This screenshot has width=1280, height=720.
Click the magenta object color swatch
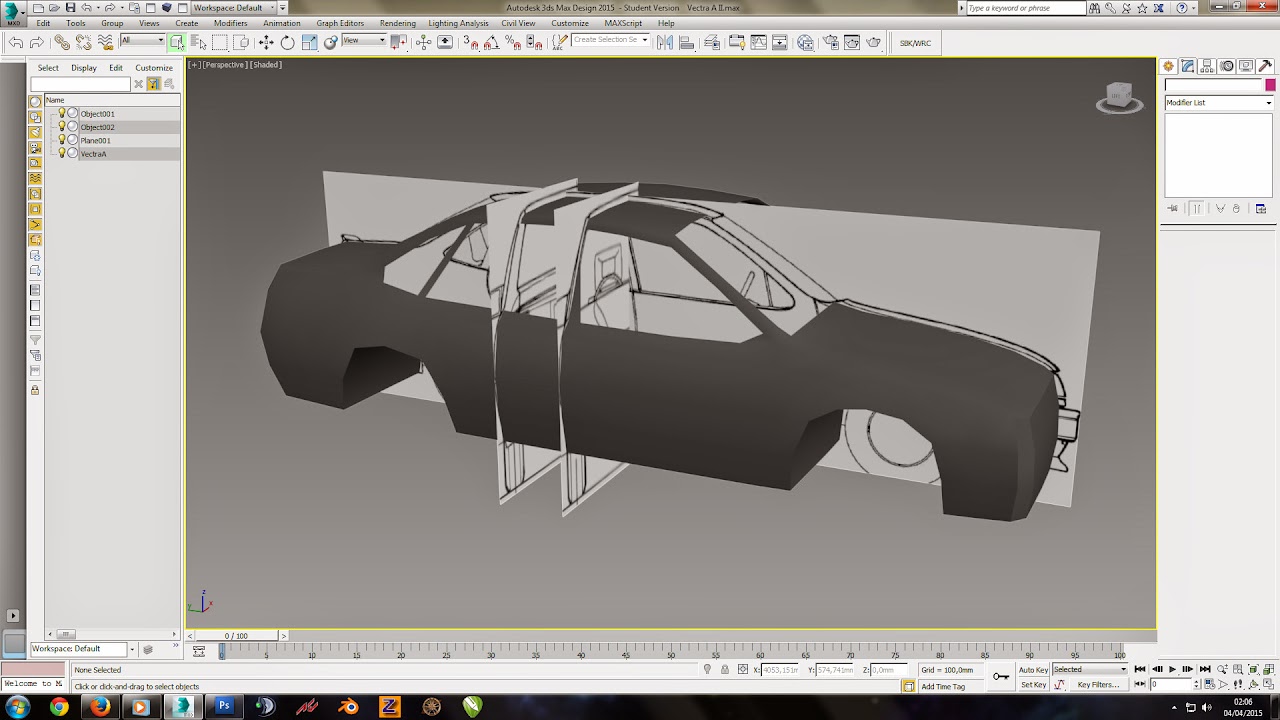[1270, 85]
